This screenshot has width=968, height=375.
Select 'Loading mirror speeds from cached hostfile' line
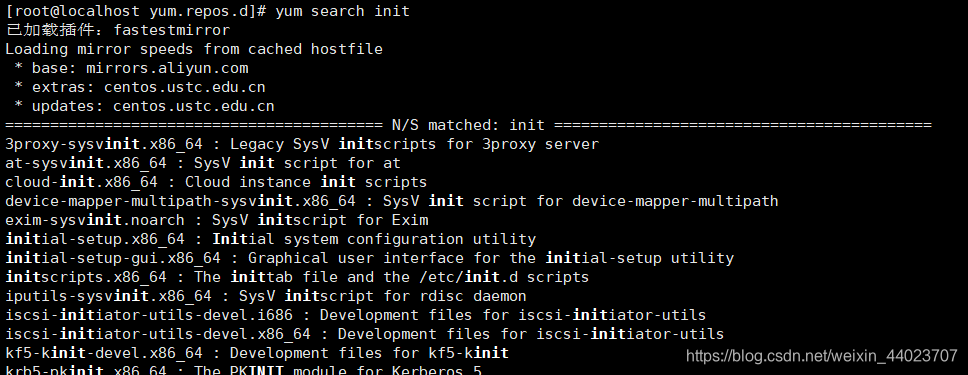pos(194,49)
